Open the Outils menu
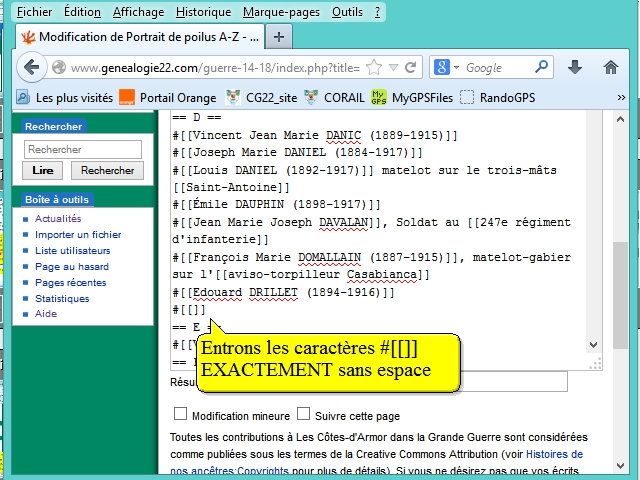This screenshot has width=640, height=480. 347,12
